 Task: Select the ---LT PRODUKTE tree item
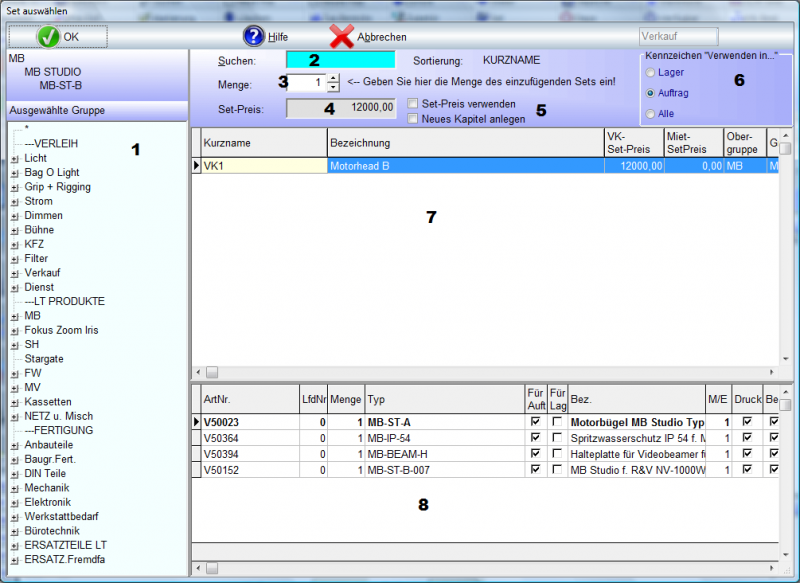(64, 301)
